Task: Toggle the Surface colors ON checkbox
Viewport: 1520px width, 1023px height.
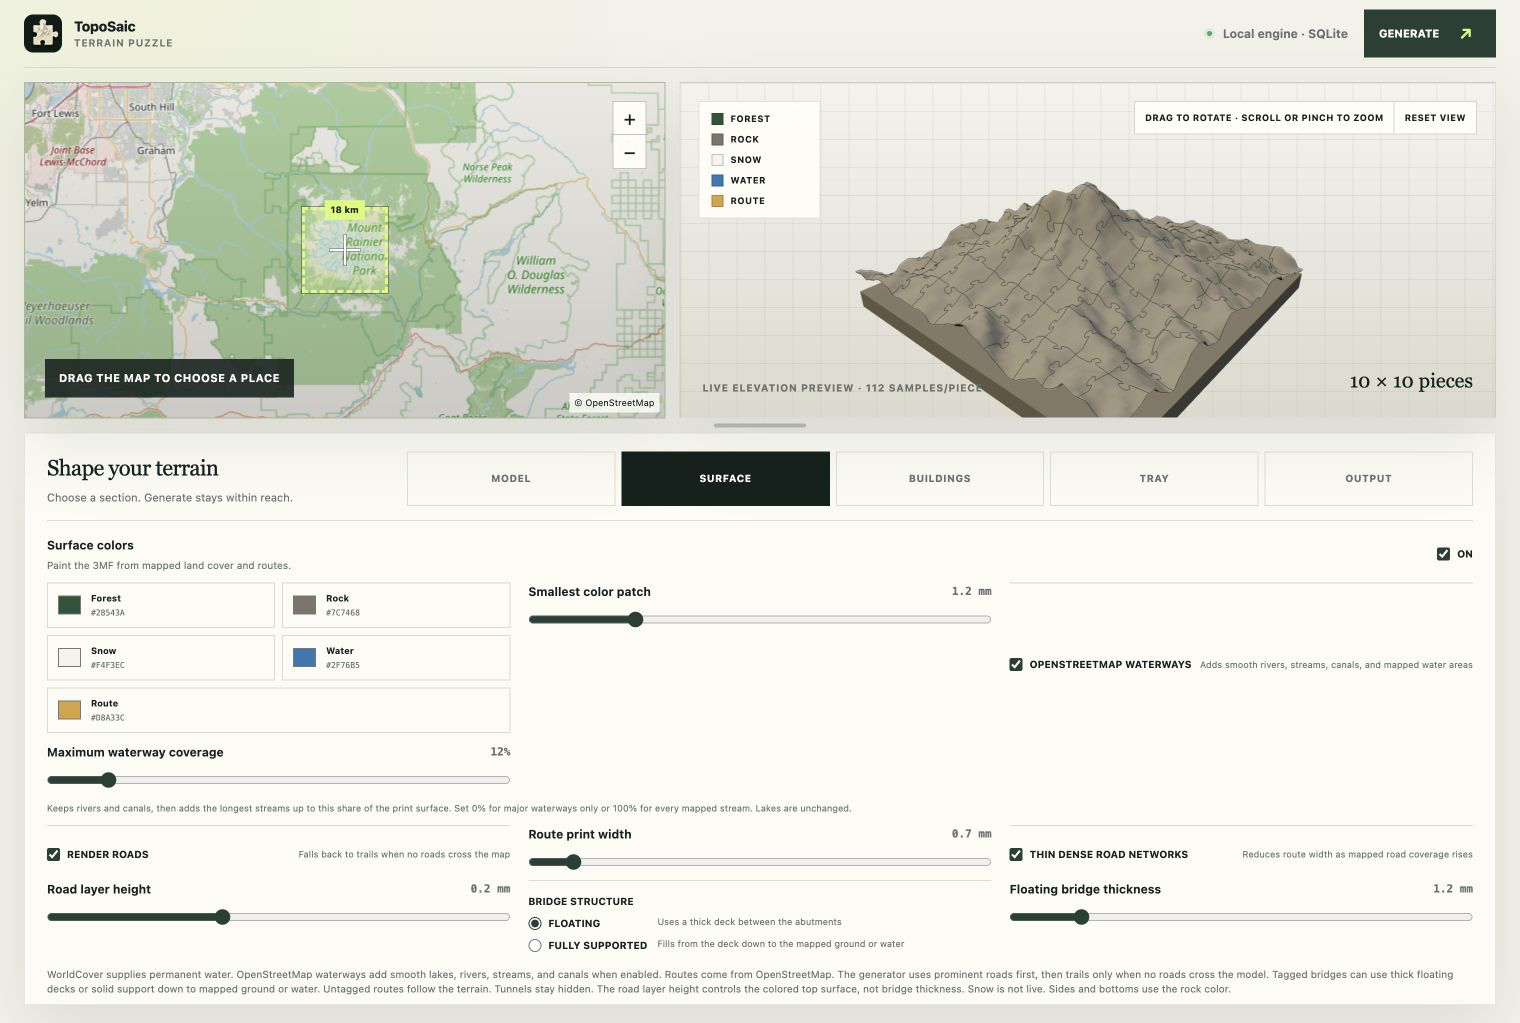Action: click(1443, 554)
